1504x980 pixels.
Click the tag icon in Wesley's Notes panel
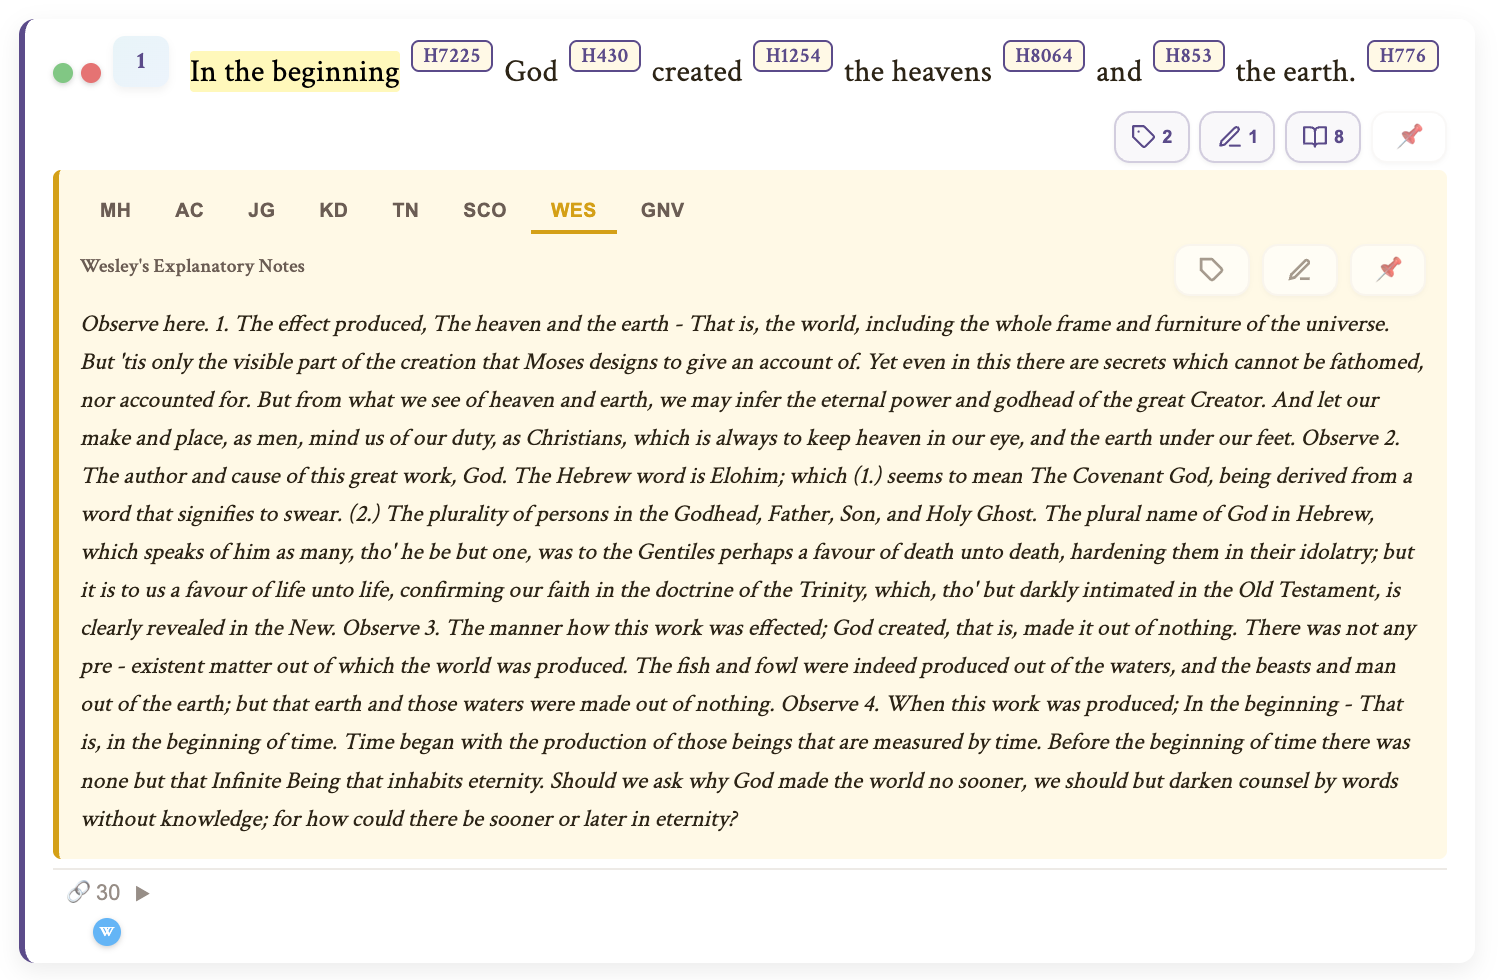tap(1211, 270)
